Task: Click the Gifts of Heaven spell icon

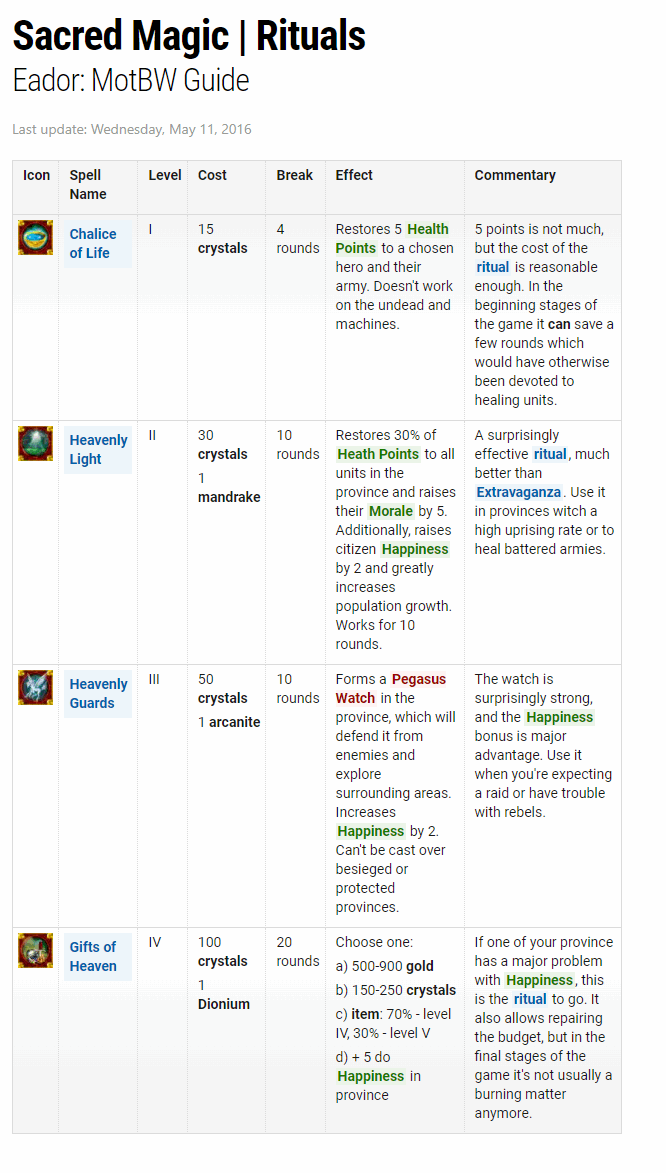Action: 35,950
